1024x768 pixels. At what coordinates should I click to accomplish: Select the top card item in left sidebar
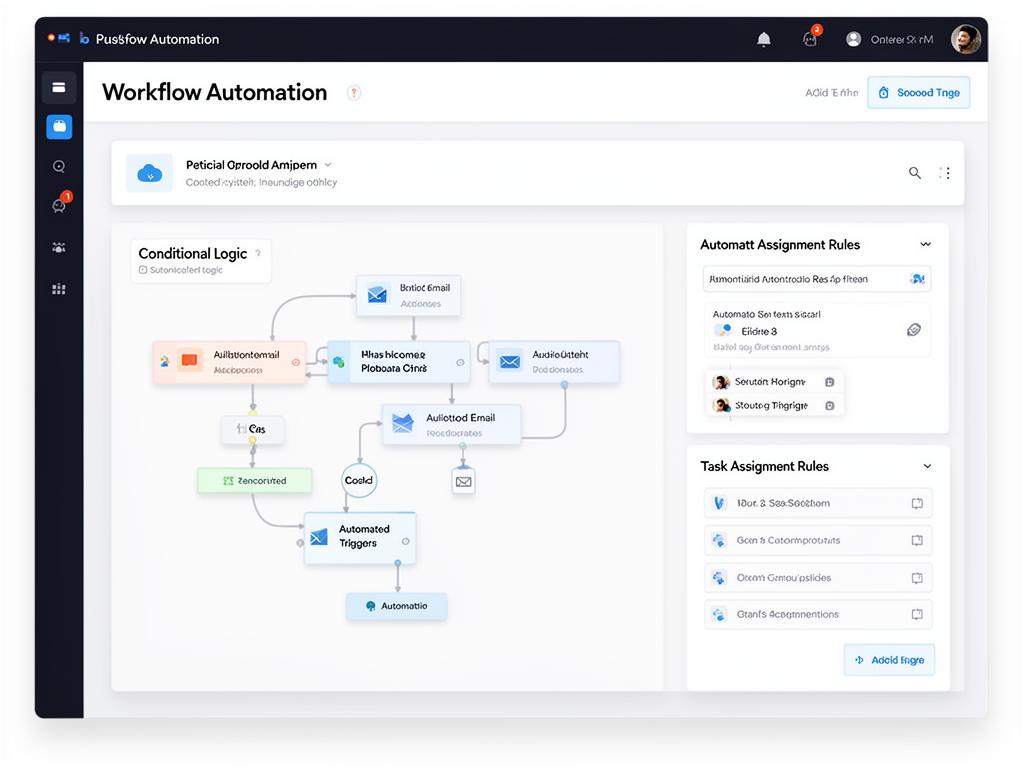pyautogui.click(x=59, y=88)
